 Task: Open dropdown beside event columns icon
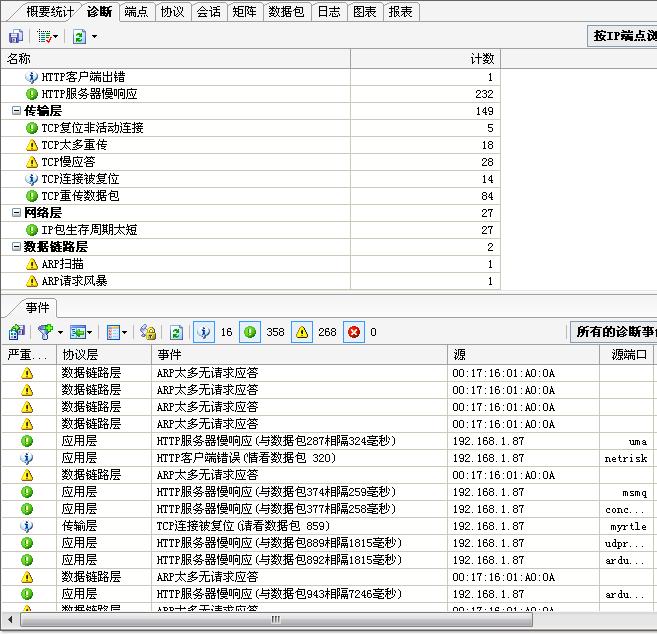(x=124, y=333)
